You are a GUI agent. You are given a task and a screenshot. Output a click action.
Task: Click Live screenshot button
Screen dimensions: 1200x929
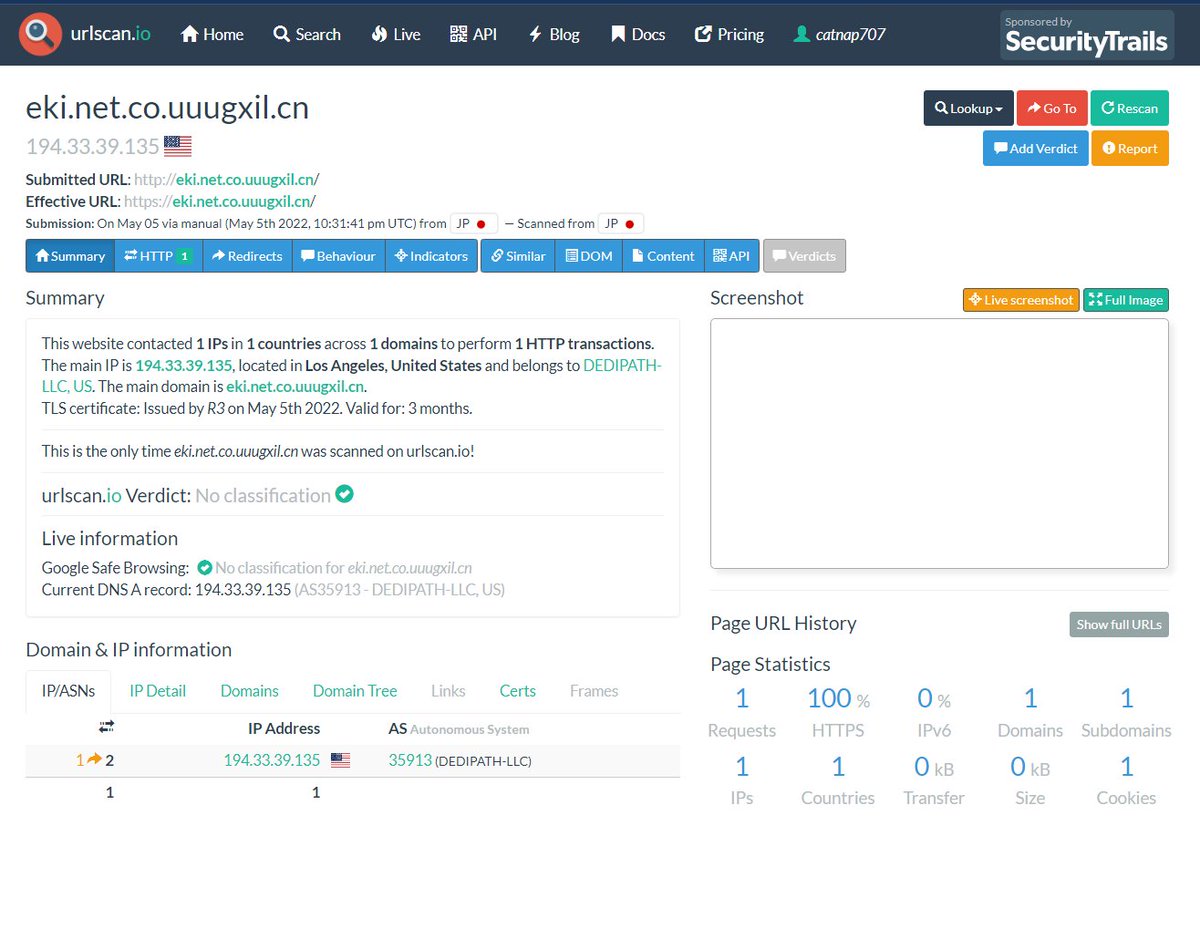pos(1021,299)
